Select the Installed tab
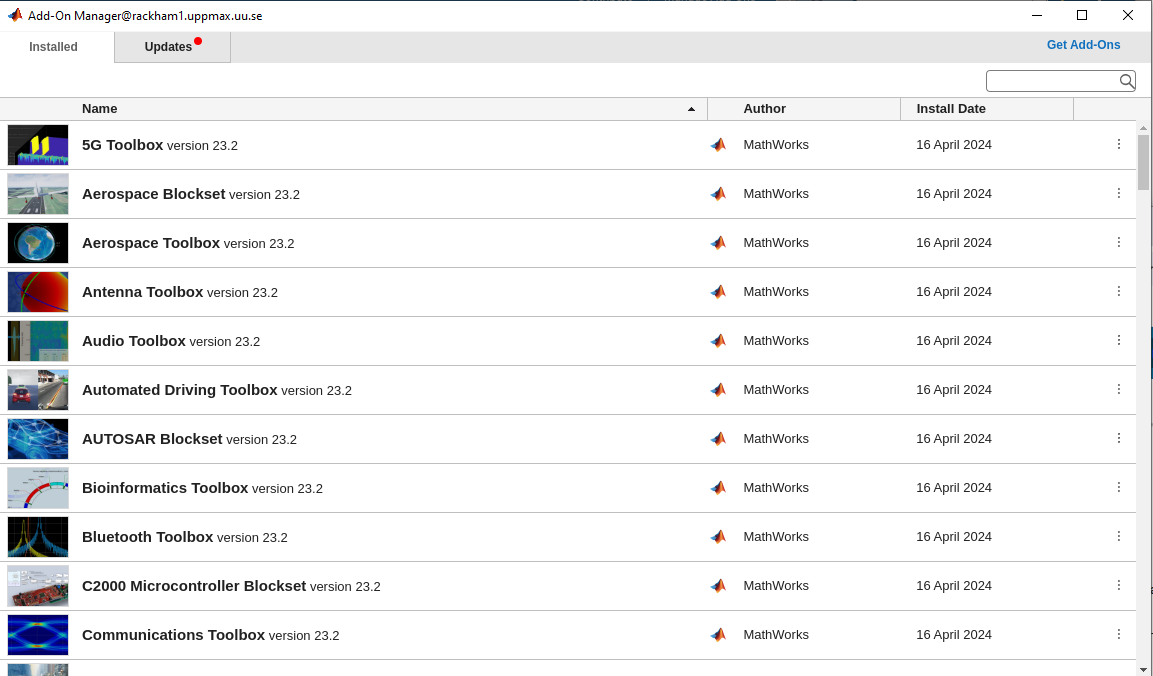Image resolution: width=1153 pixels, height=676 pixels. [x=54, y=47]
